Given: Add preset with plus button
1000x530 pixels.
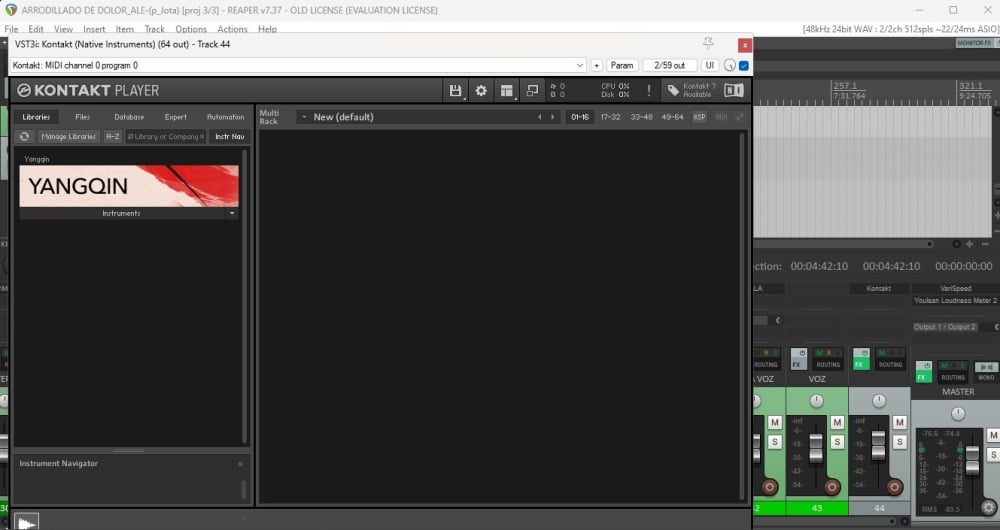Looking at the screenshot, I should pos(596,65).
